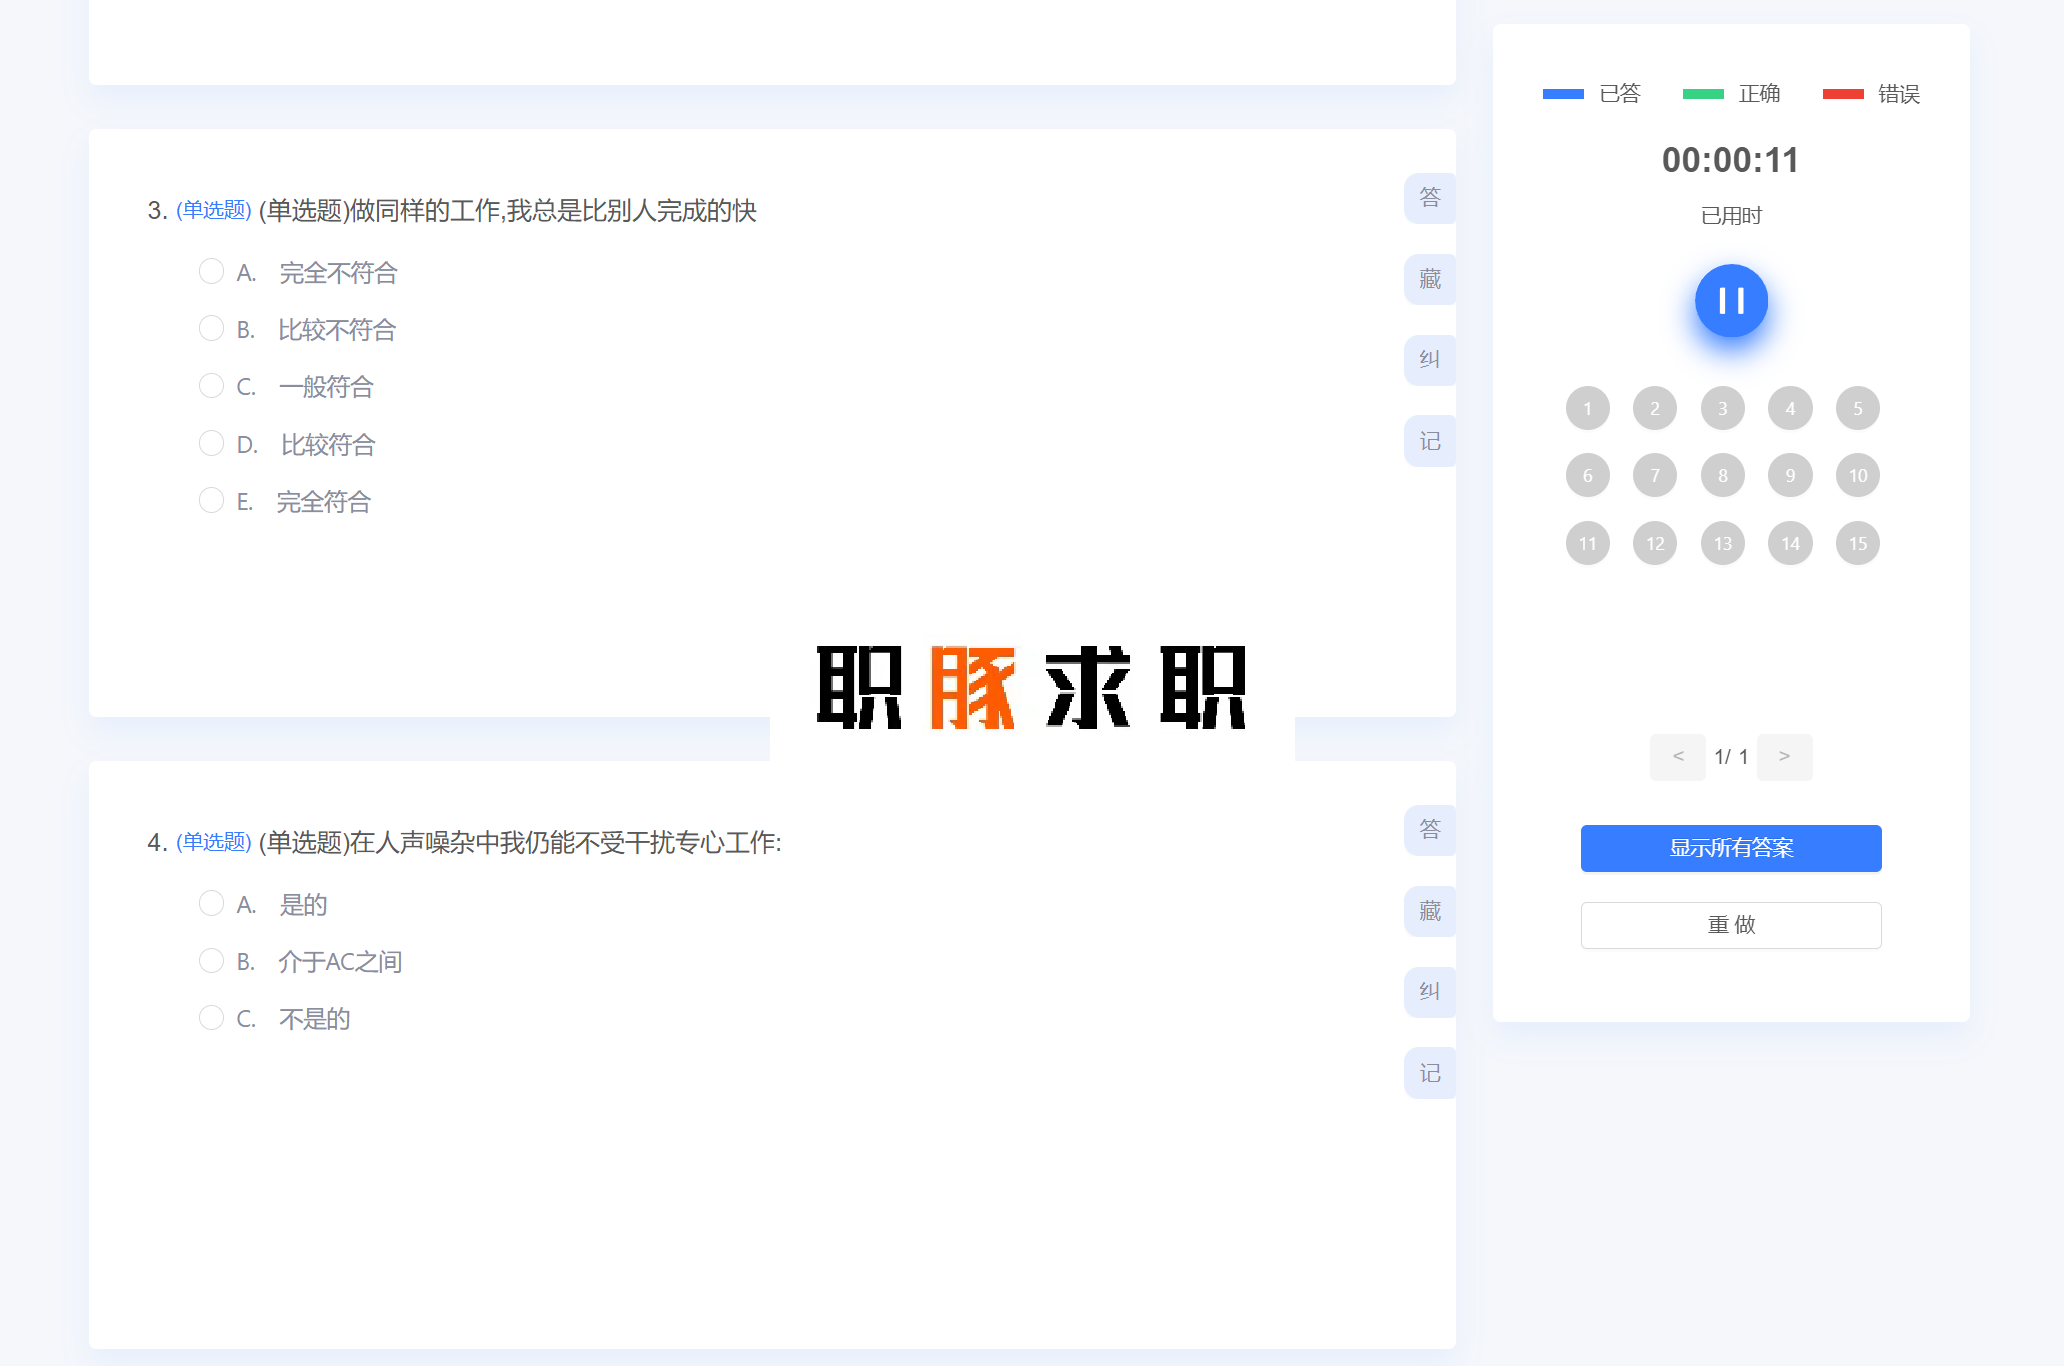Viewport: 2064px width, 1366px height.
Task: Jump to question 2 in navigator
Action: (1655, 408)
